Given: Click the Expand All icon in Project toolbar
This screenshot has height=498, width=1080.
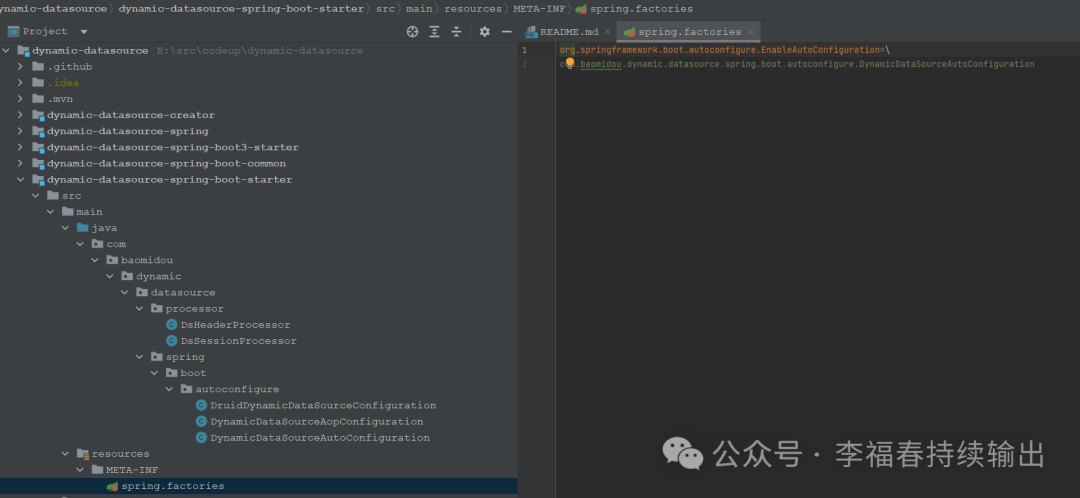Looking at the screenshot, I should pos(435,32).
